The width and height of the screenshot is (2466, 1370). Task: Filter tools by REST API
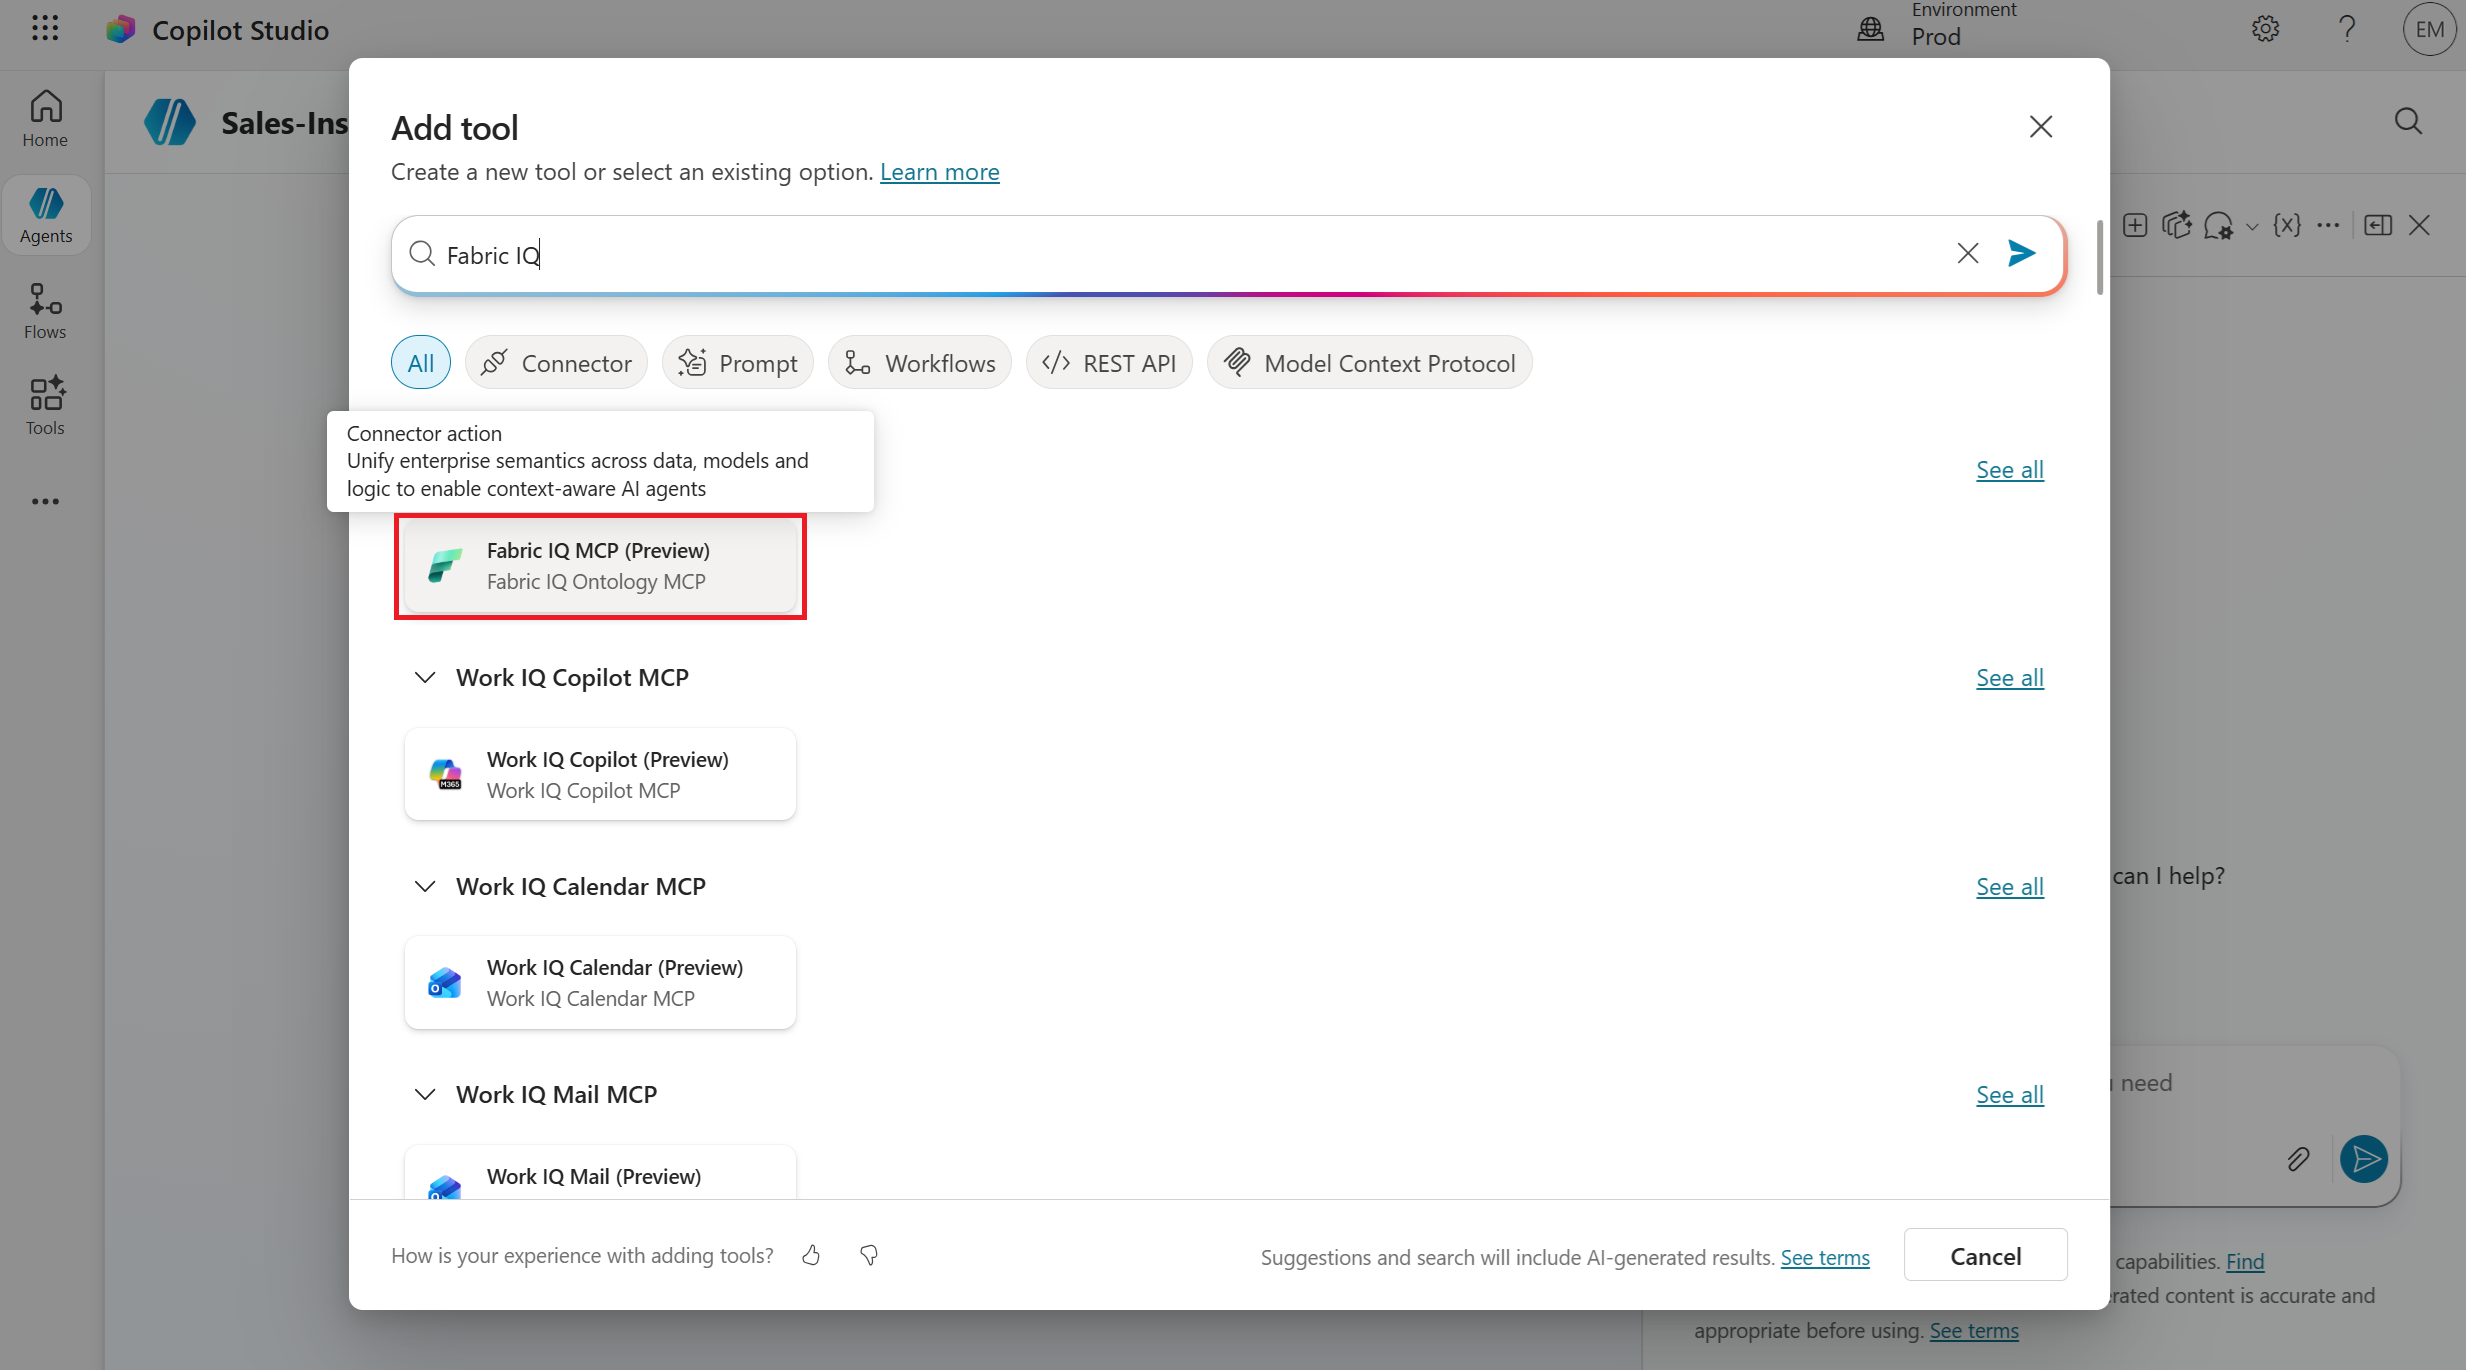coord(1109,363)
